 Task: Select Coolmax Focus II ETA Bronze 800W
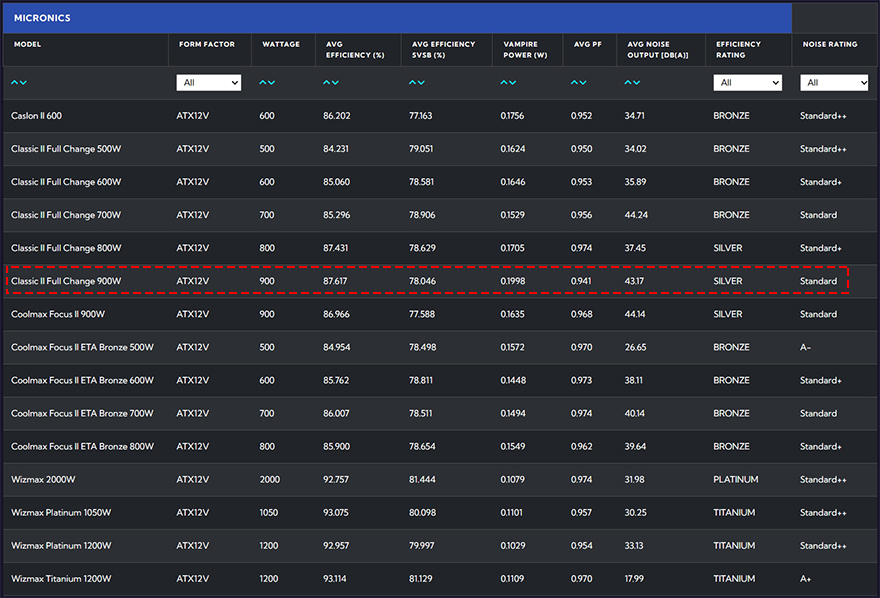click(x=82, y=447)
